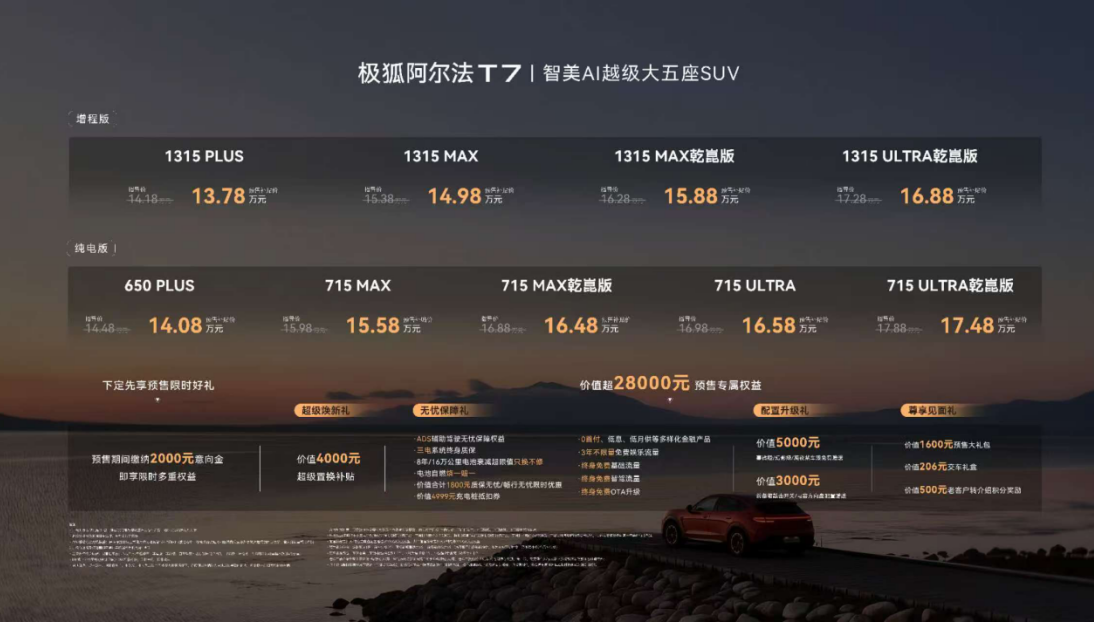Click the crossed-out 14.18 price
Screen dimensions: 1094x624
(x=149, y=199)
